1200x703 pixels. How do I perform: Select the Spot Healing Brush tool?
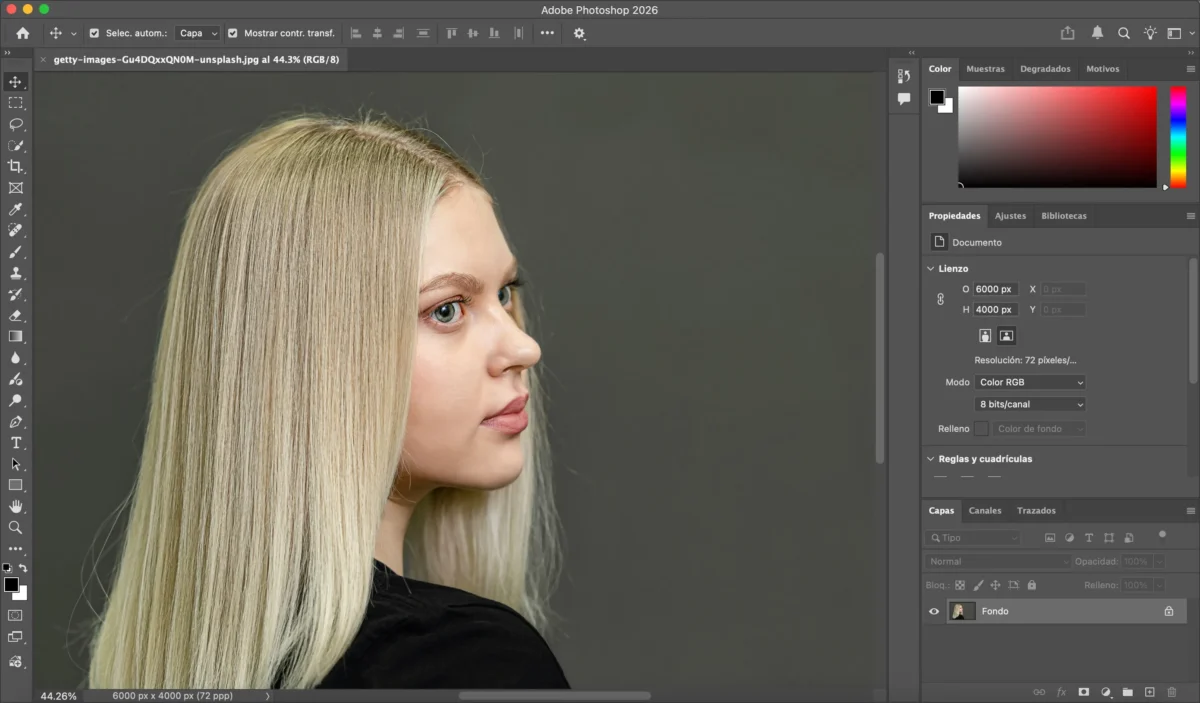click(15, 230)
